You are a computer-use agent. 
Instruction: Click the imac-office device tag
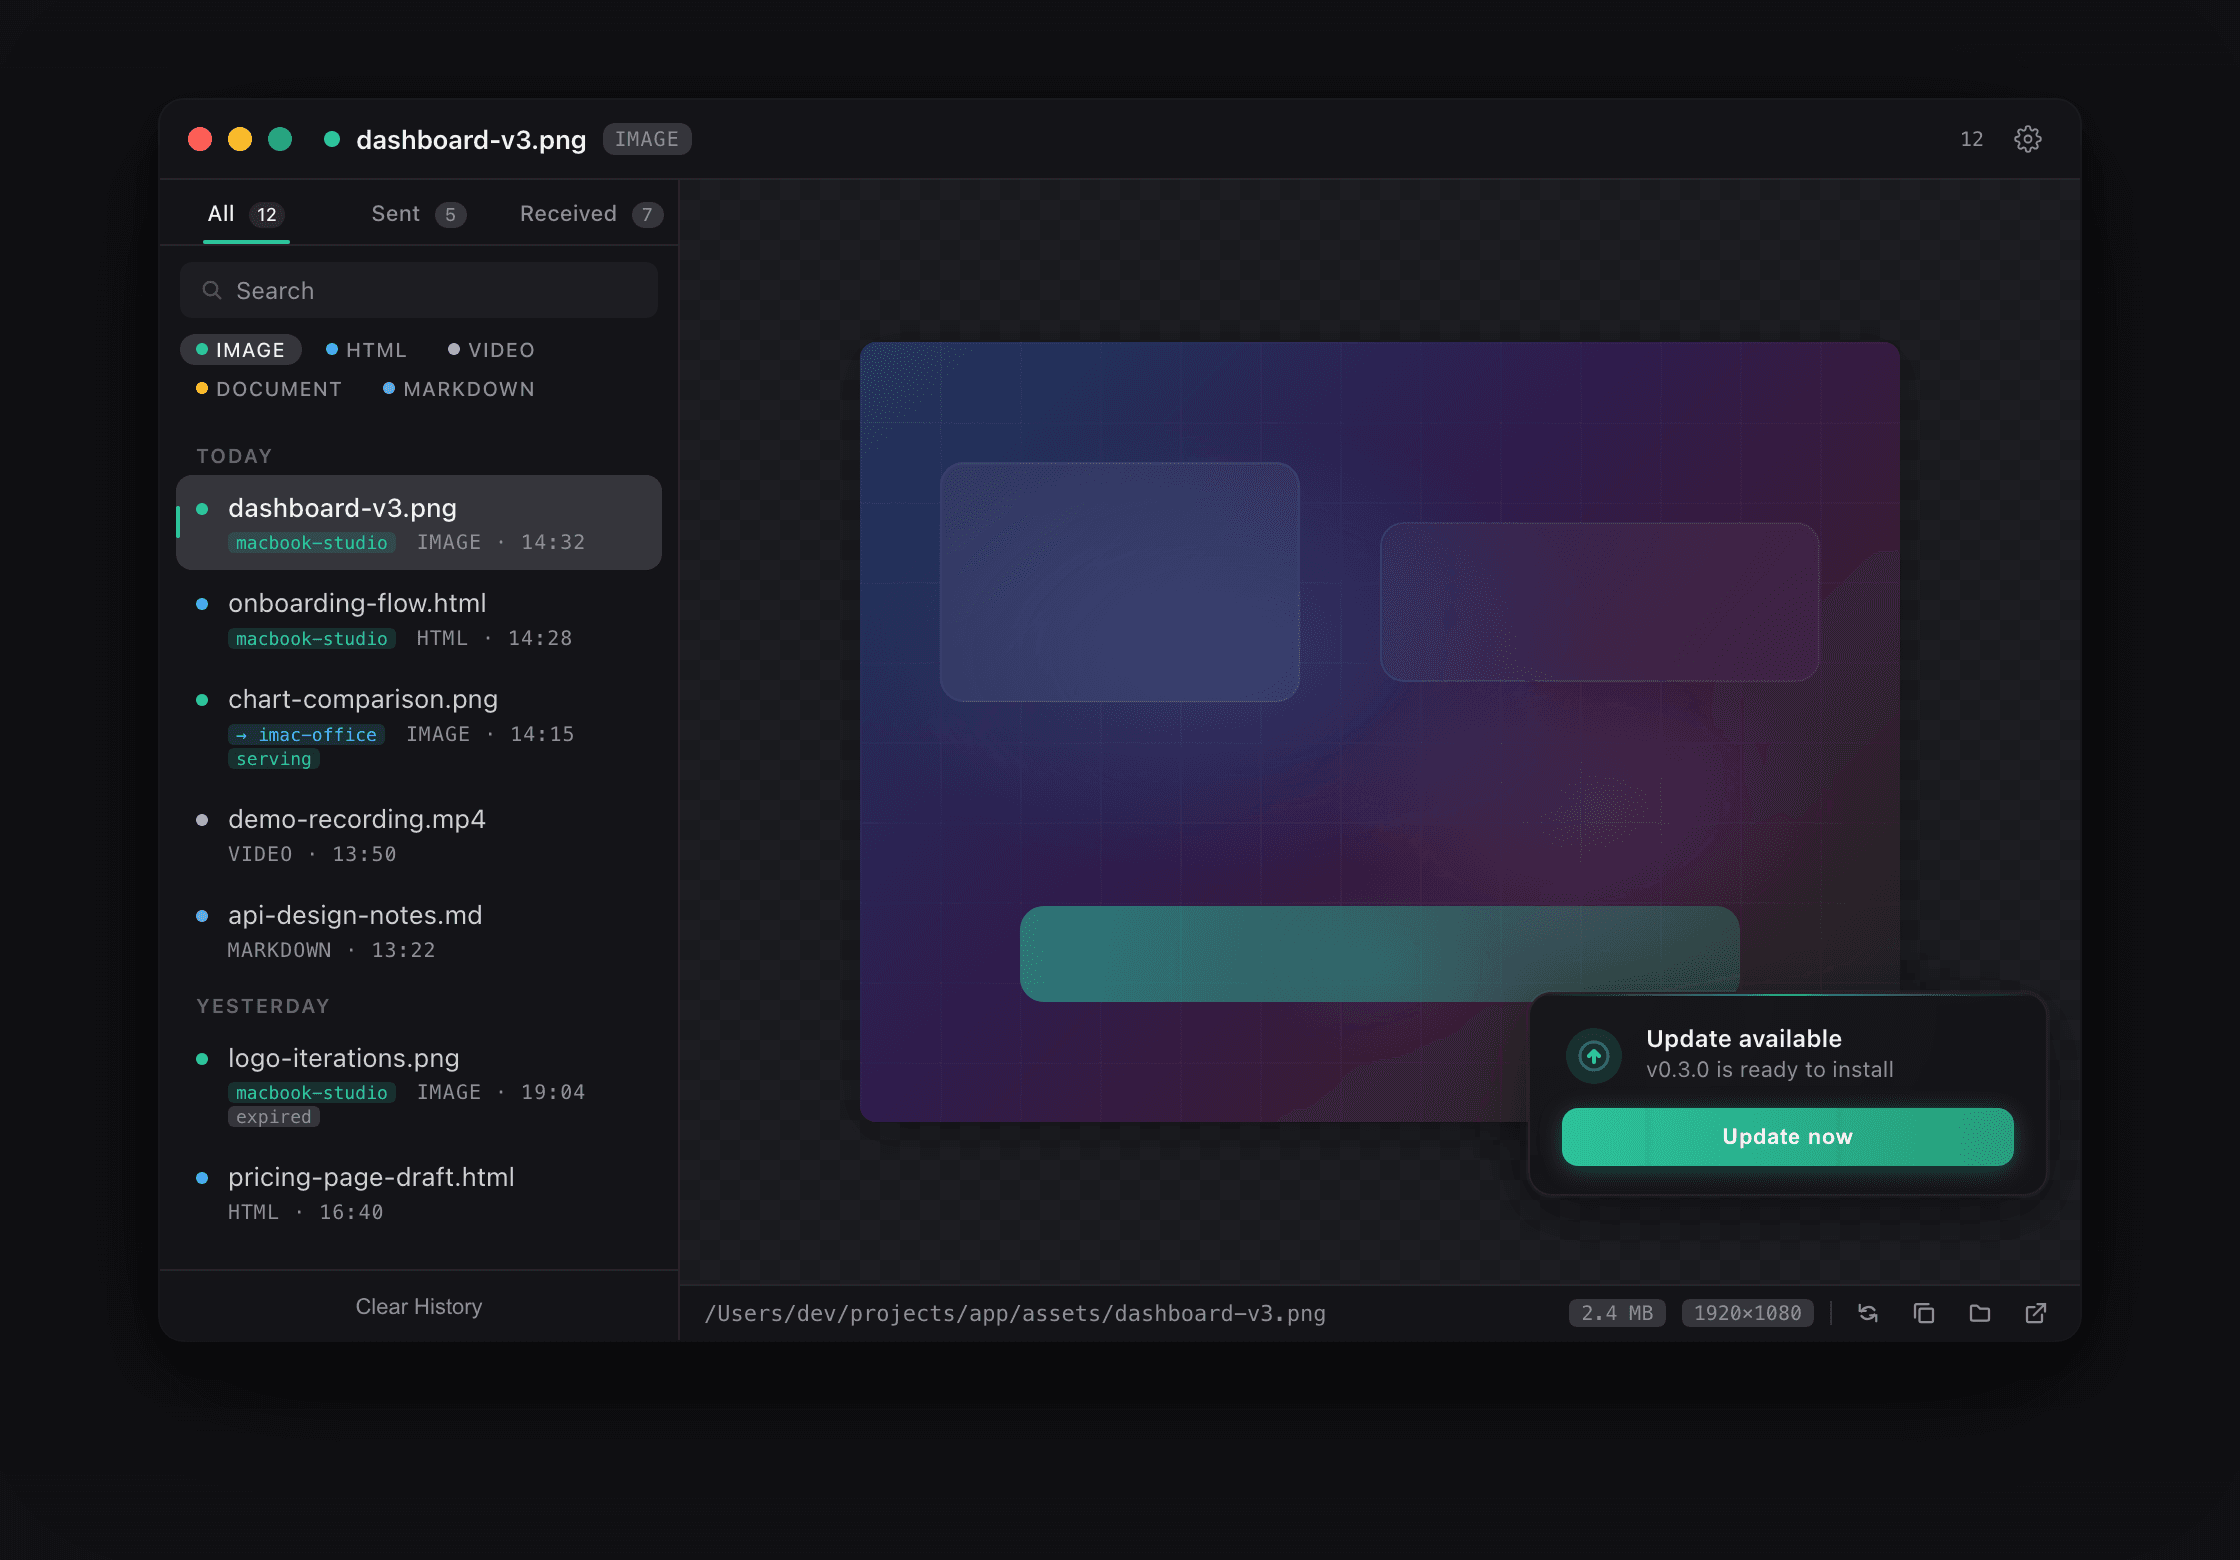tap(307, 734)
